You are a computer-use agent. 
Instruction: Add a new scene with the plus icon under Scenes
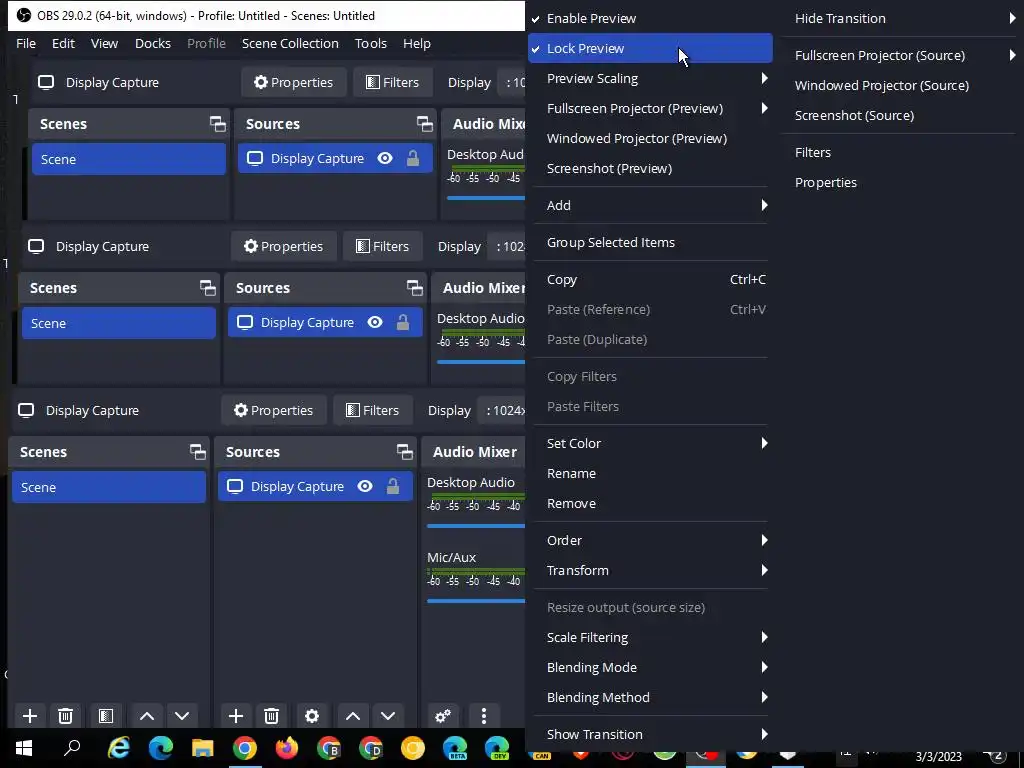click(x=29, y=716)
